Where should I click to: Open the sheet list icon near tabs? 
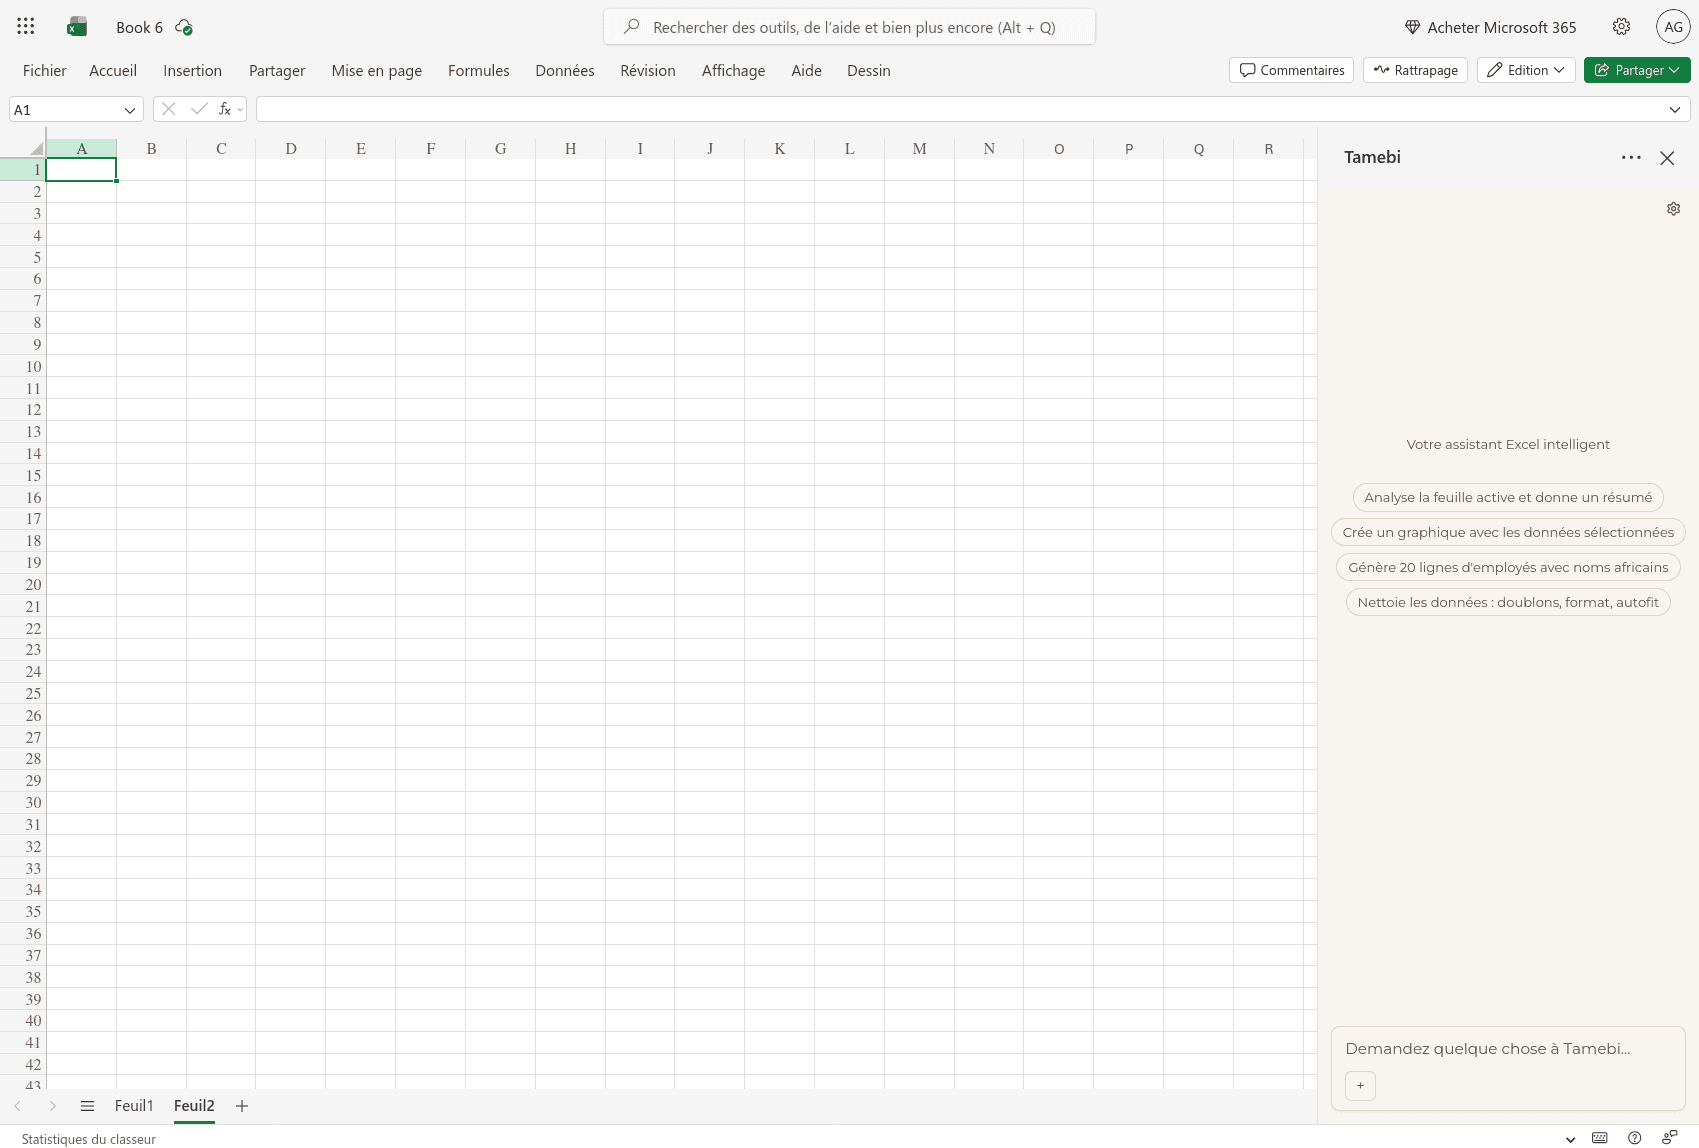click(88, 1106)
